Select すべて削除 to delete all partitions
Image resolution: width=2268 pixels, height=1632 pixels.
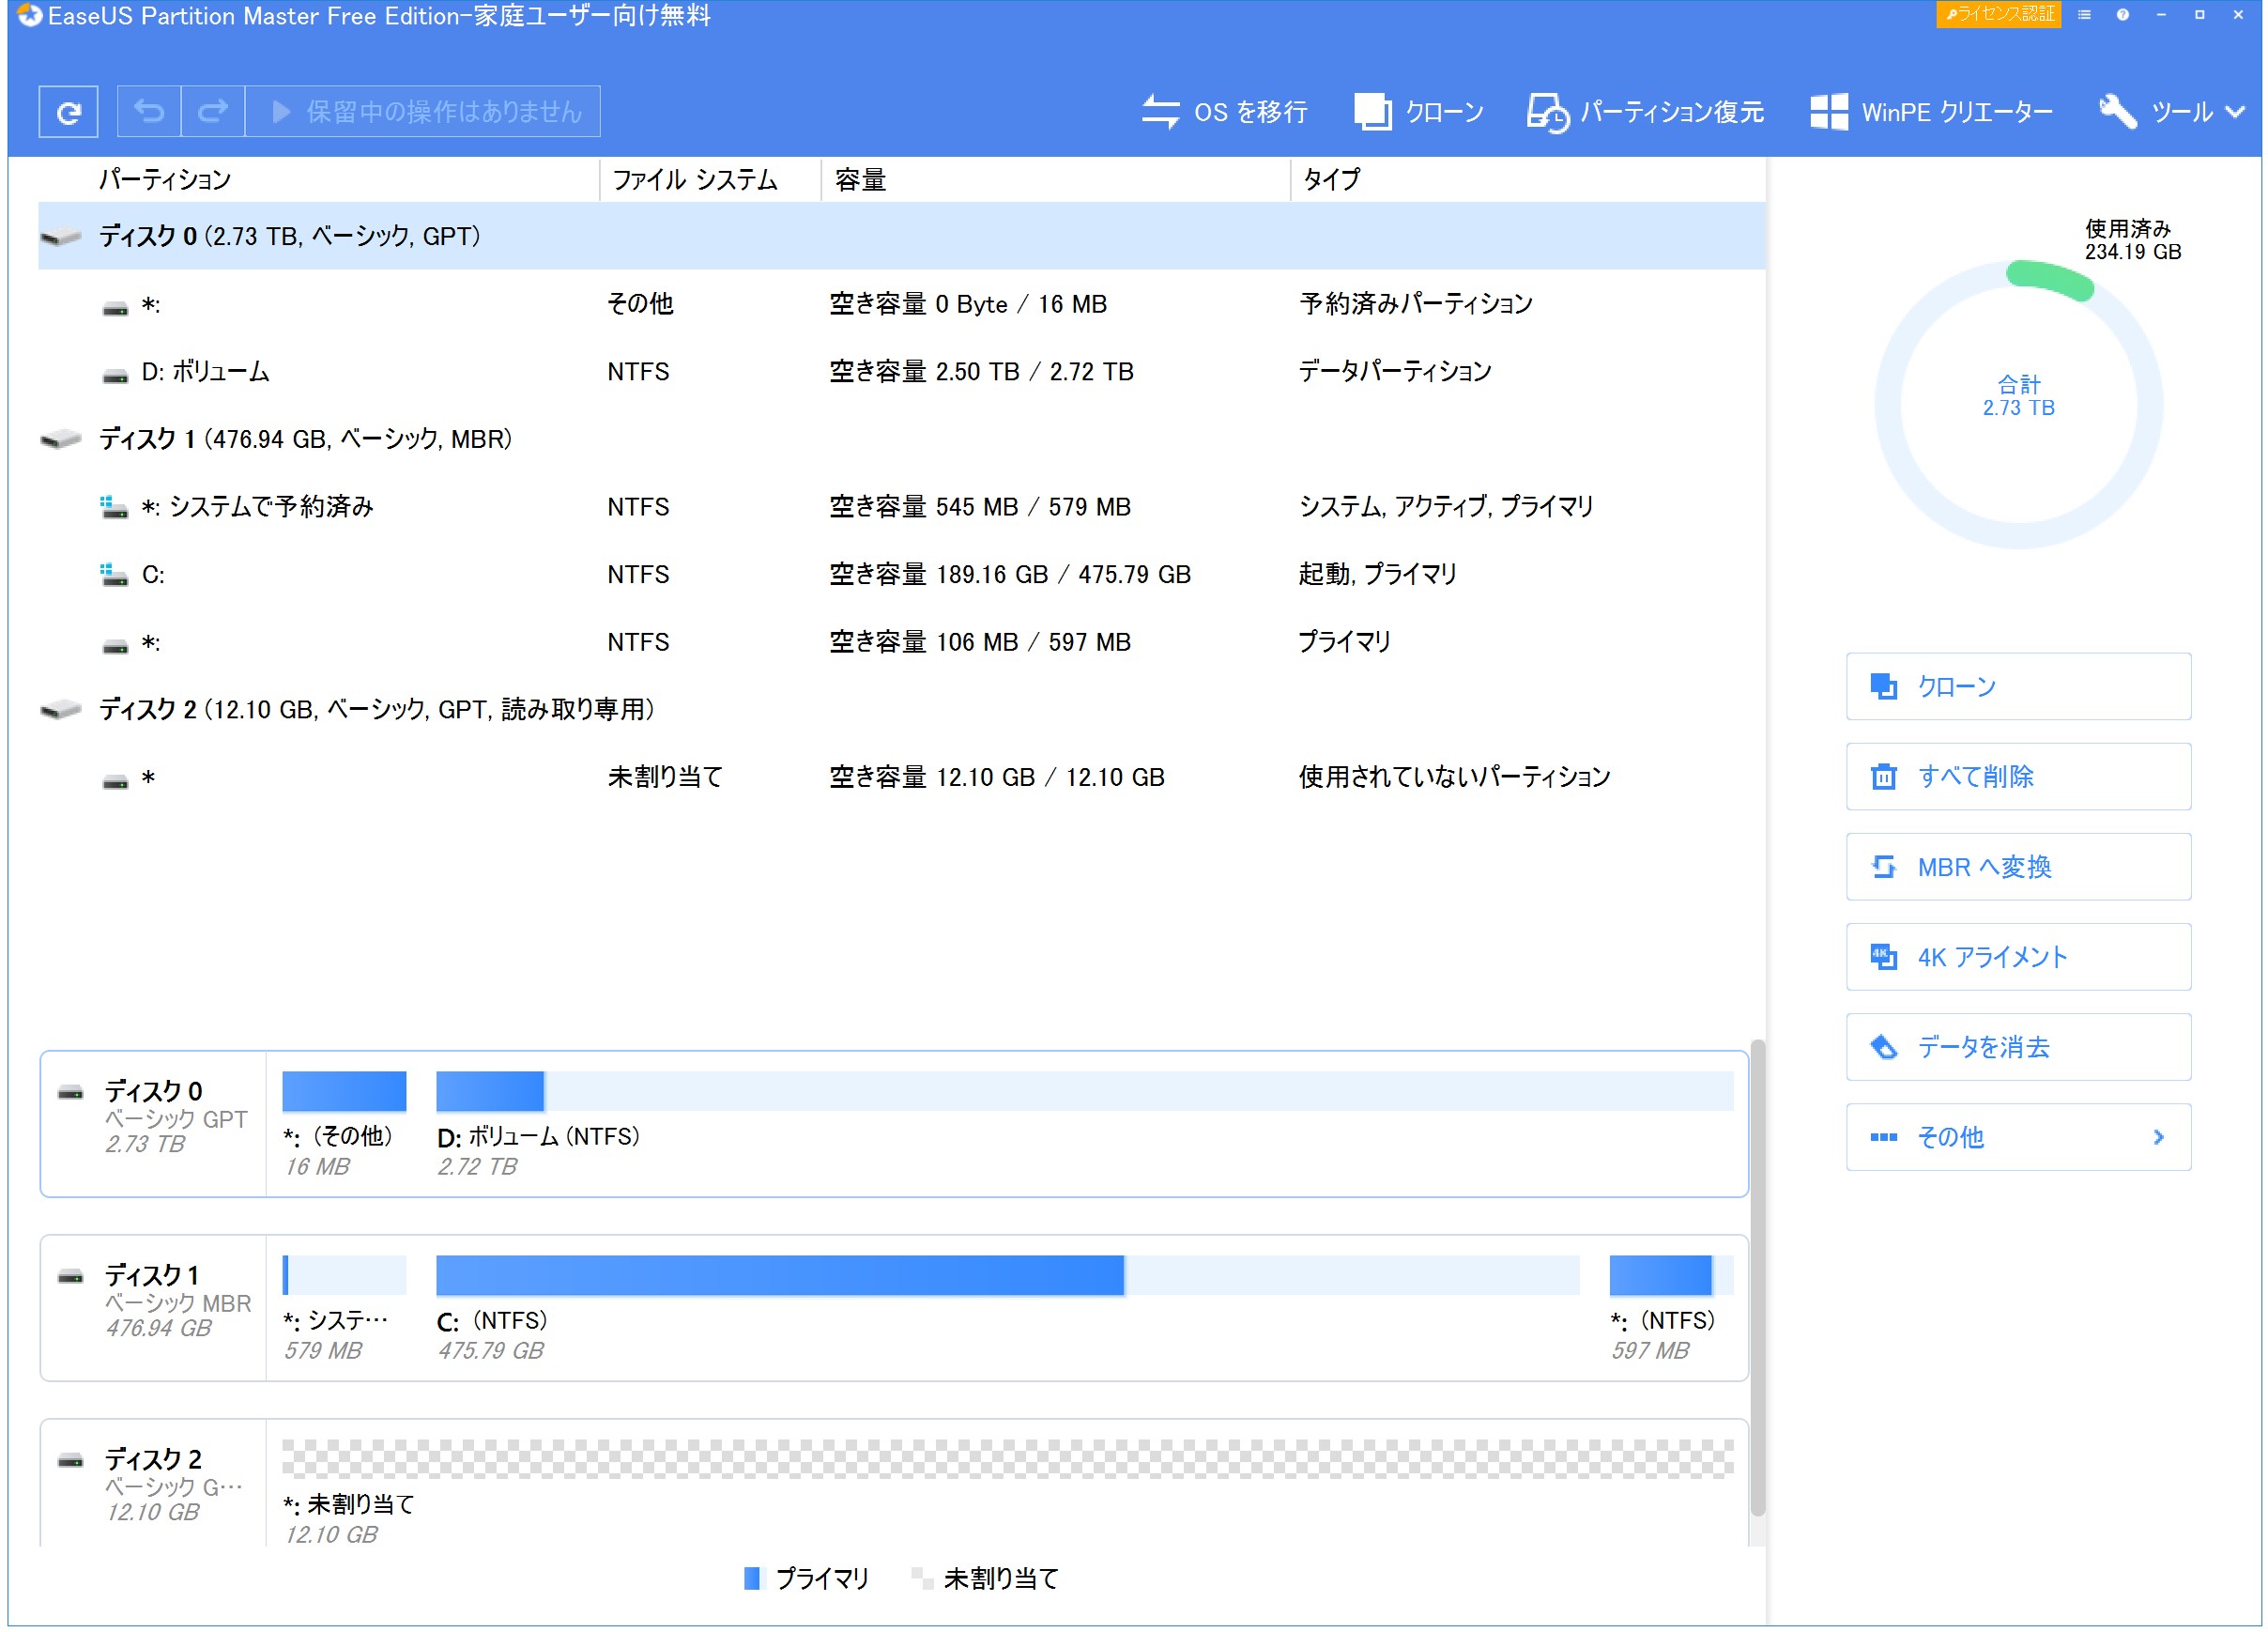2017,777
